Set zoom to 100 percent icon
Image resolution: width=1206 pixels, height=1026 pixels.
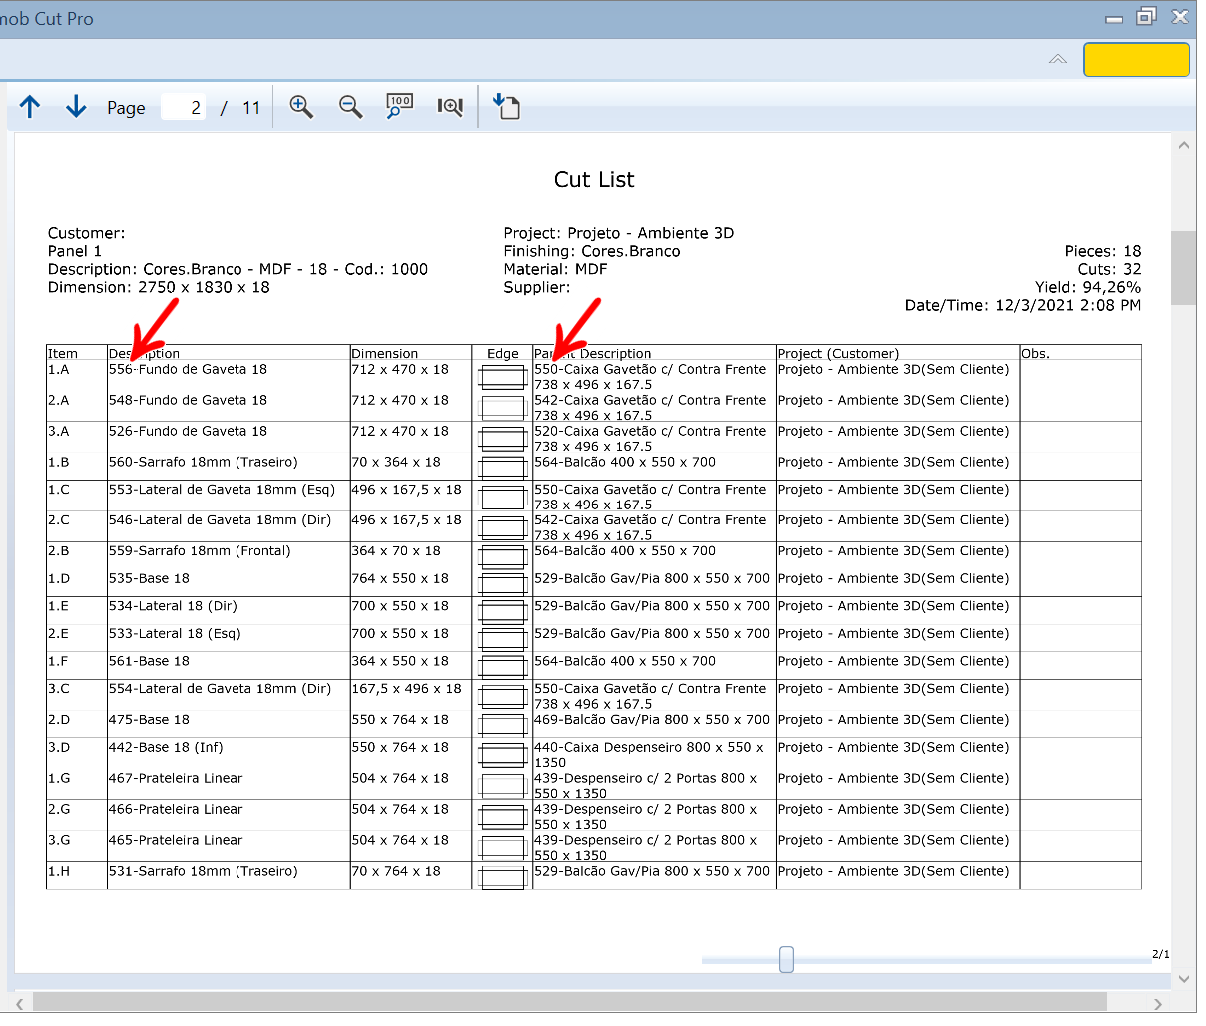point(399,107)
